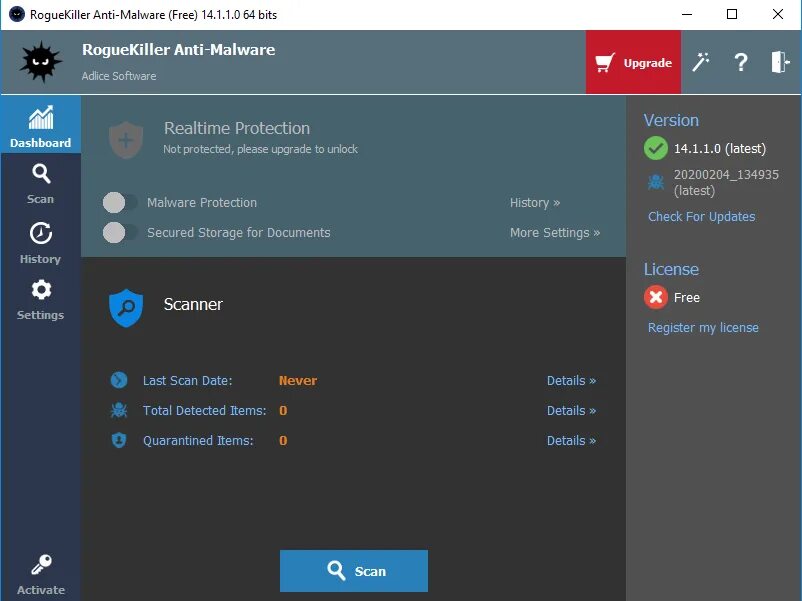Open the Dashboard sidebar tab
This screenshot has height=601, width=802.
click(40, 125)
